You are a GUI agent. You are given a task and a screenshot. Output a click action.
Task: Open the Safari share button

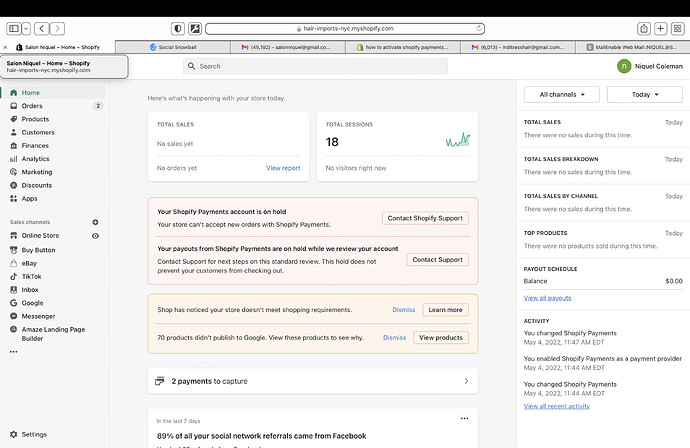[x=644, y=29]
